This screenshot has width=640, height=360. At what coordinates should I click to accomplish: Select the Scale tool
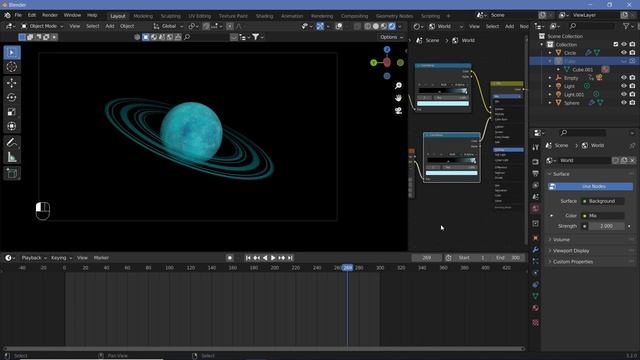[12, 112]
